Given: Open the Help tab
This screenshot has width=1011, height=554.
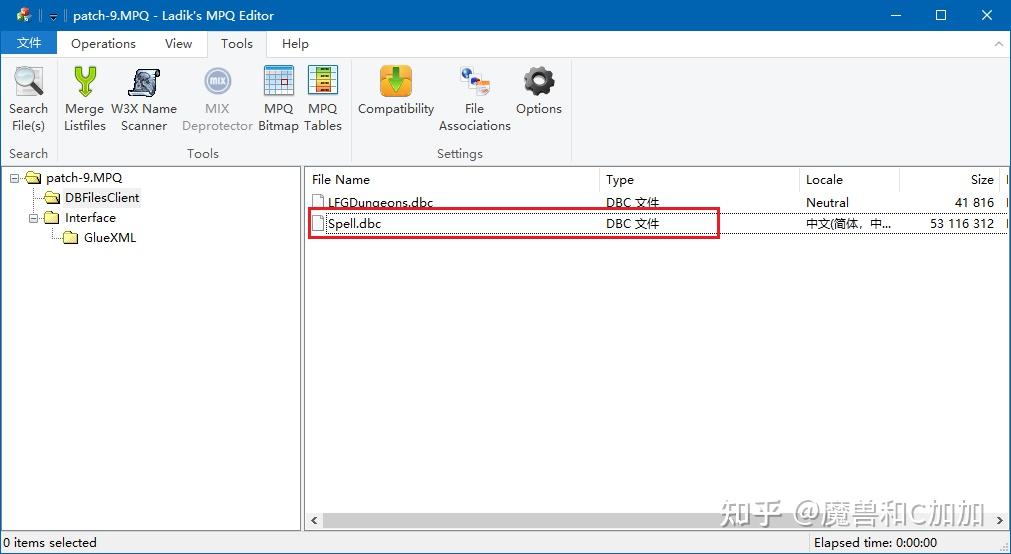Looking at the screenshot, I should 295,43.
